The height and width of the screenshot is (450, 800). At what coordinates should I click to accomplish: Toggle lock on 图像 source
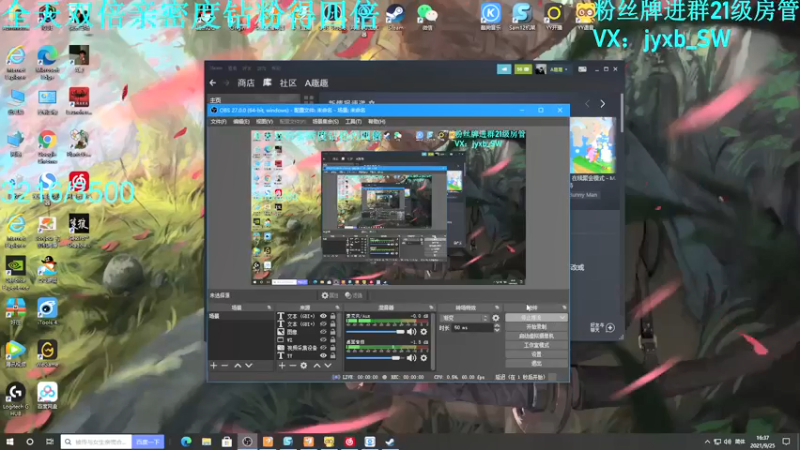333,332
